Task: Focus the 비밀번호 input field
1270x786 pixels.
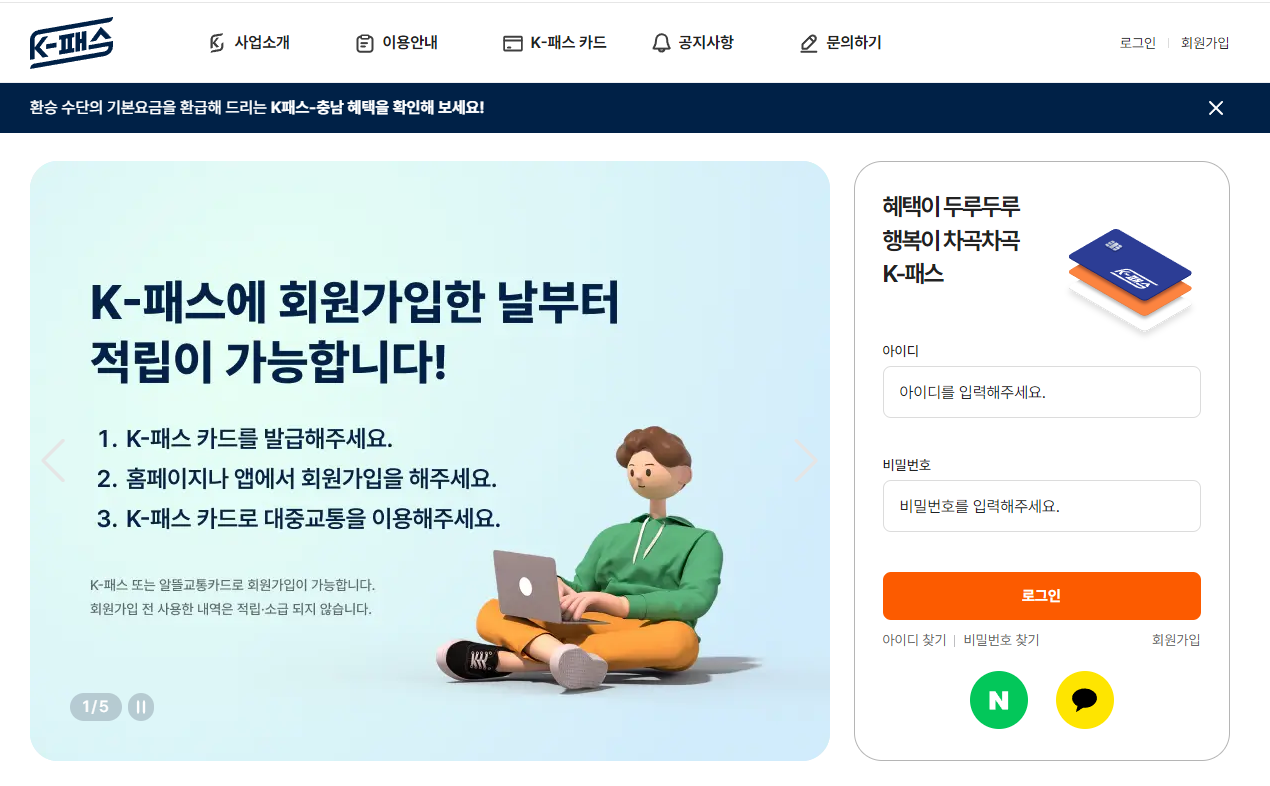Action: [1042, 506]
